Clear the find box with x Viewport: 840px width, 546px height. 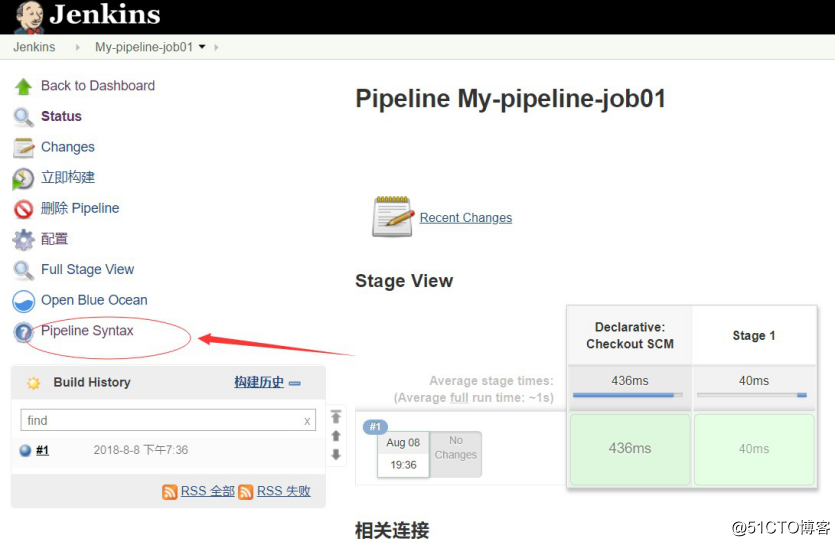307,421
